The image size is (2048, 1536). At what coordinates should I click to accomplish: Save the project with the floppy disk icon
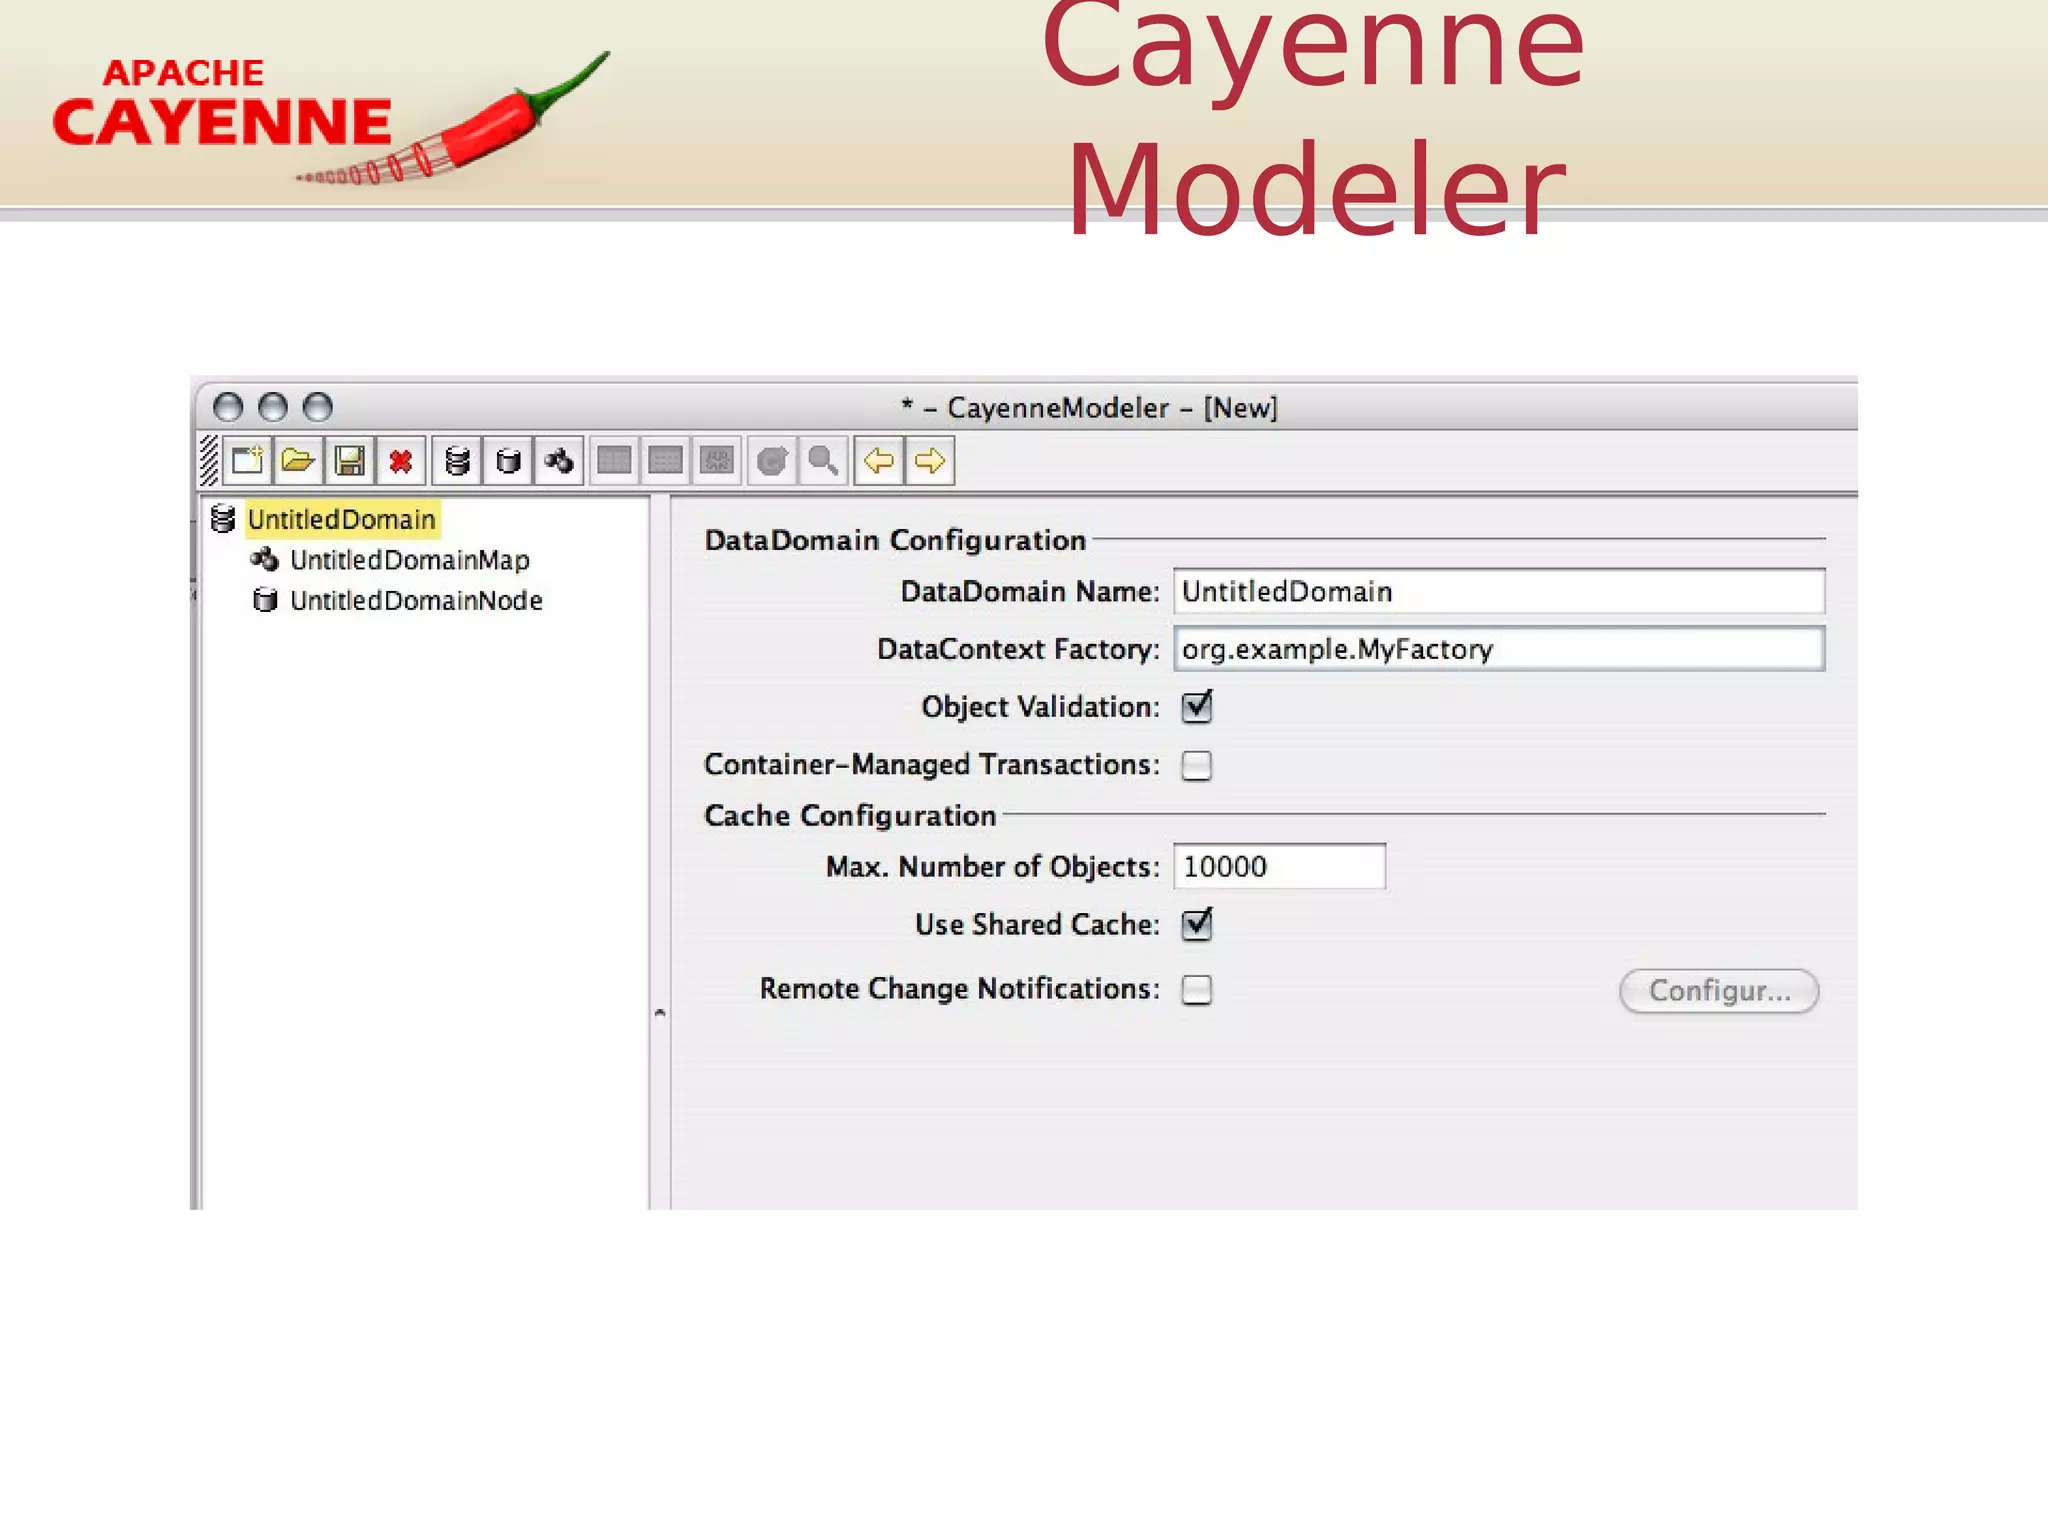coord(349,461)
